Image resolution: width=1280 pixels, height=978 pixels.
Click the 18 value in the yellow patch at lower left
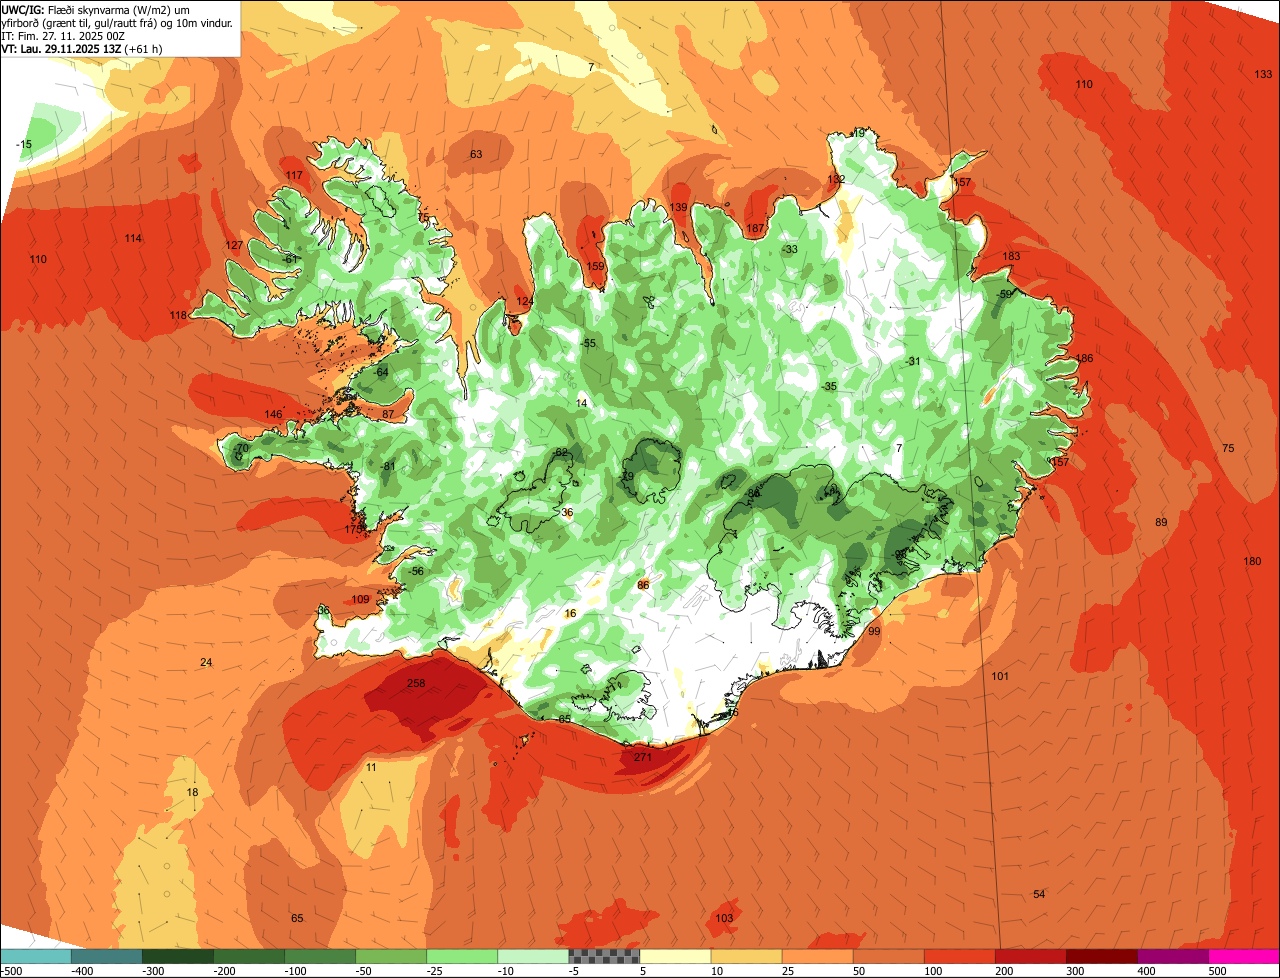click(192, 793)
